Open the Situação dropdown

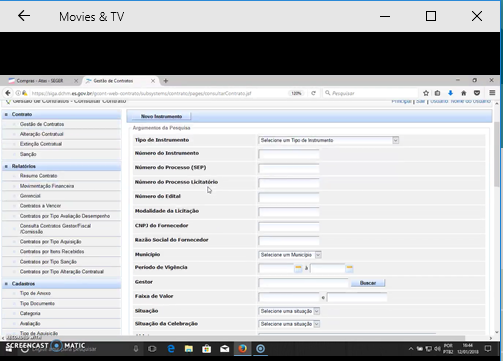[x=289, y=311]
